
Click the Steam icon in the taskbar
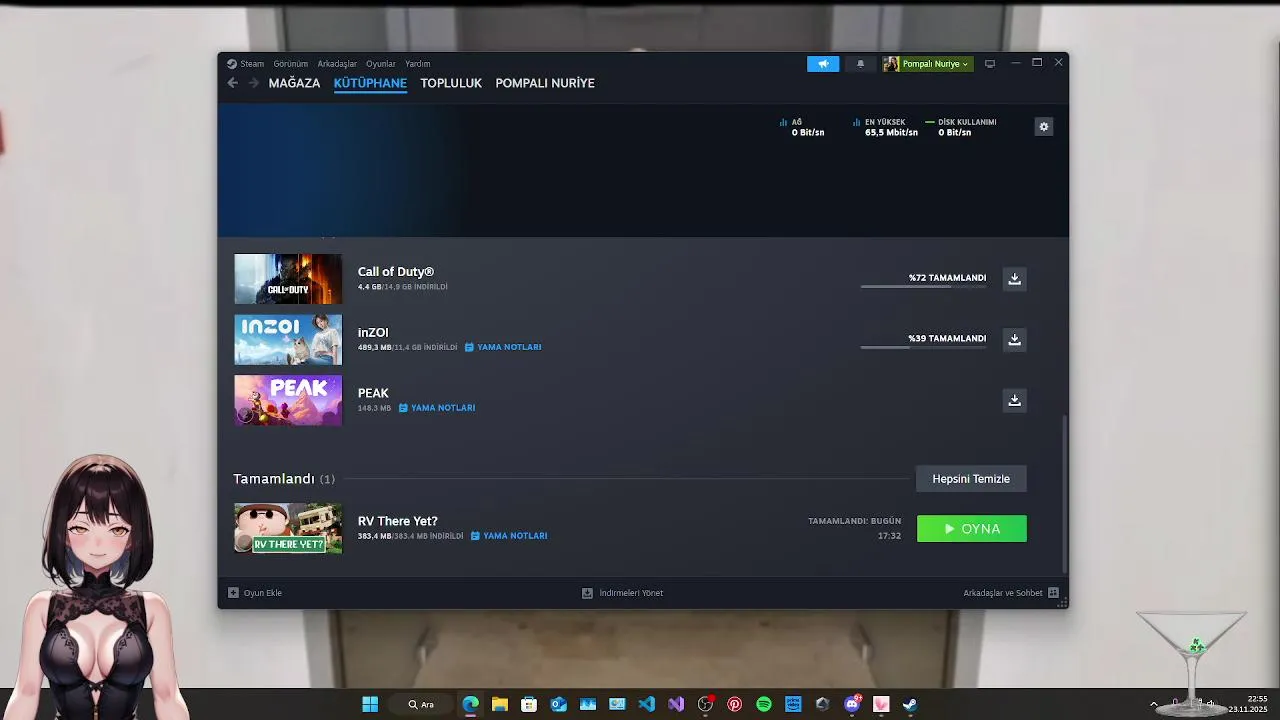(910, 704)
